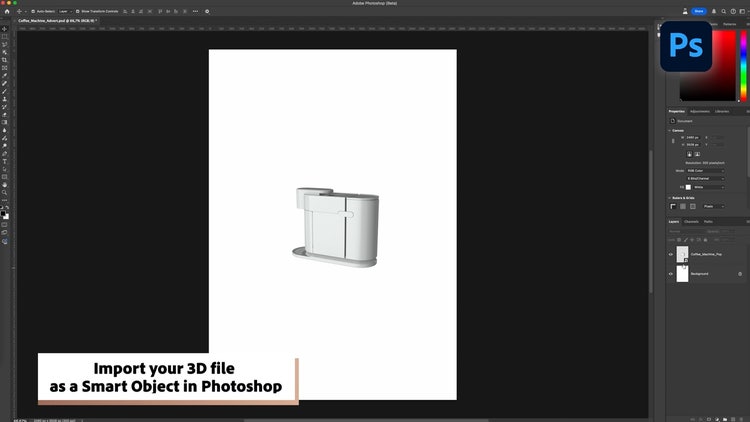Select the Rectangular Marquee tool
750x422 pixels.
(x=5, y=37)
